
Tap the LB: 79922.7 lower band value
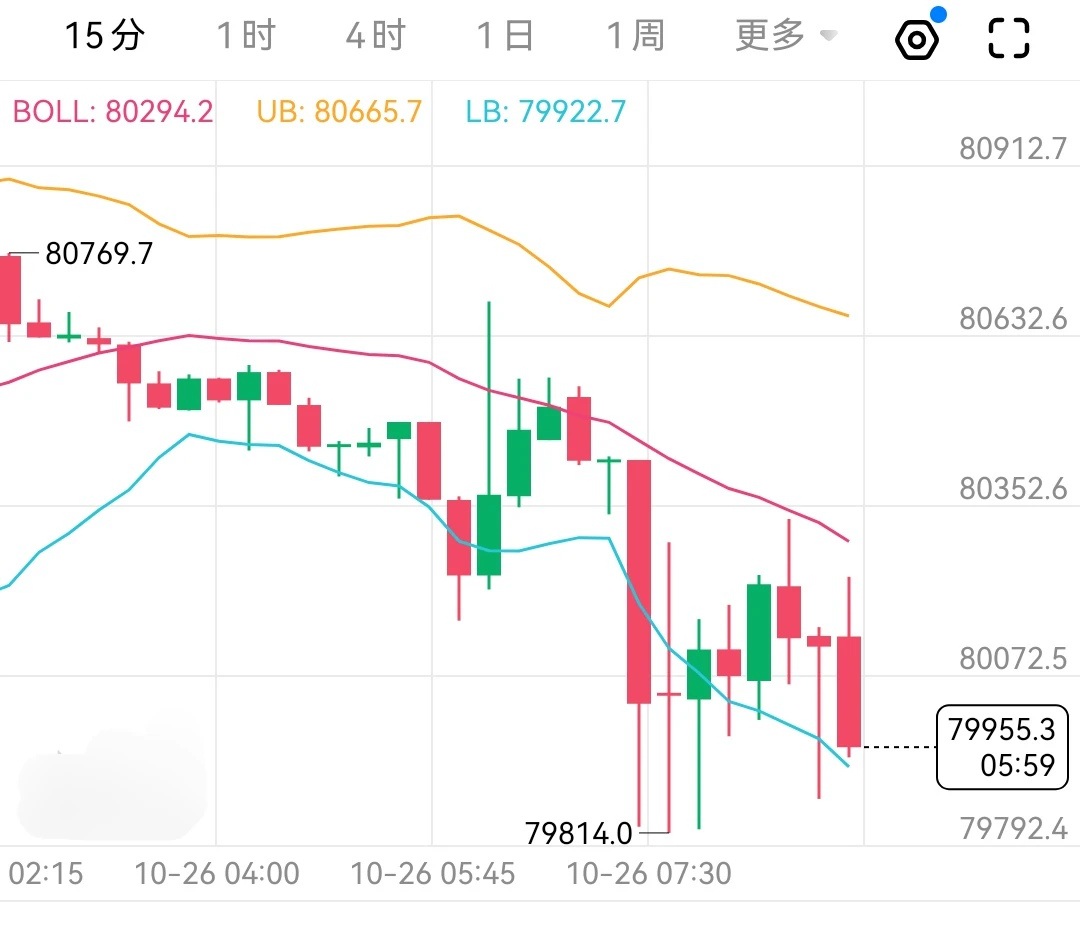546,112
